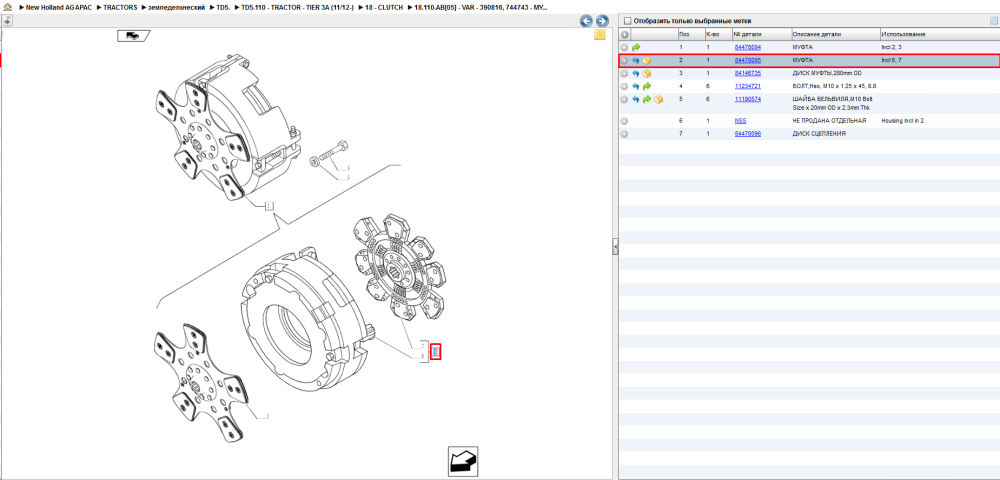Toggle the selection circle for row 1

pos(624,48)
